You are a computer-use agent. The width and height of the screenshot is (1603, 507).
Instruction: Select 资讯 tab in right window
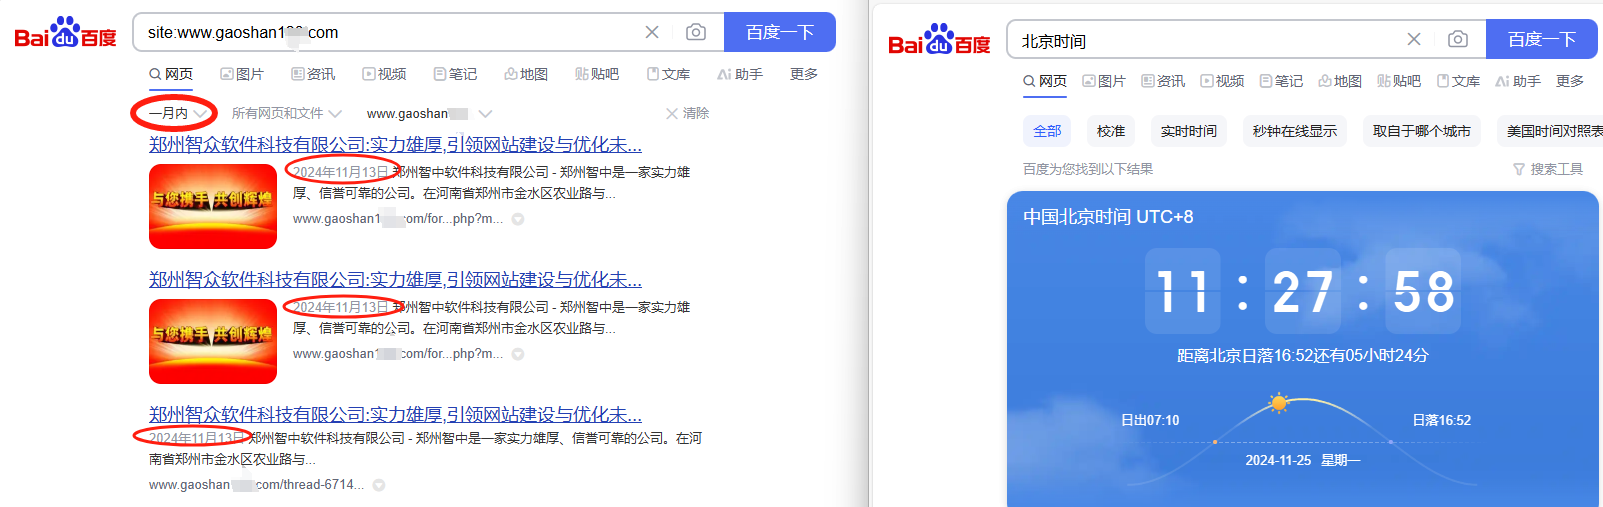pyautogui.click(x=1163, y=81)
